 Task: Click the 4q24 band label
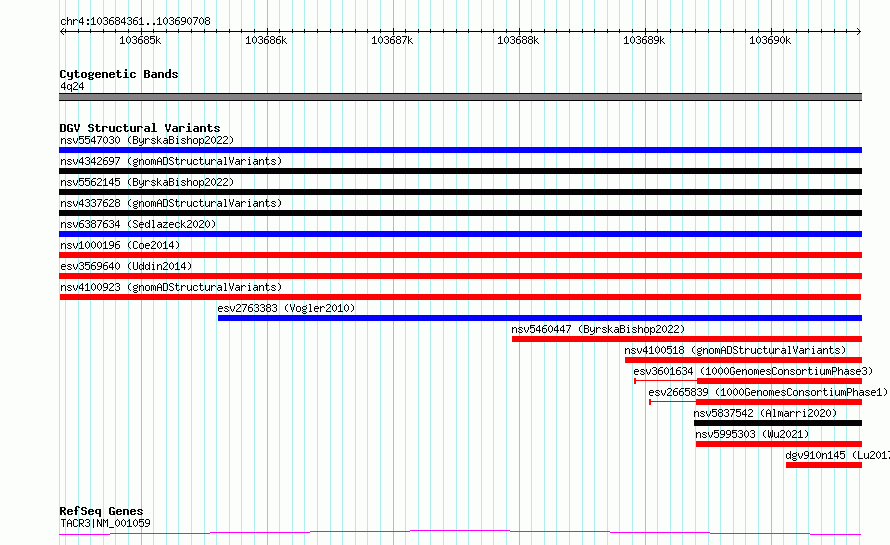pyautogui.click(x=72, y=86)
